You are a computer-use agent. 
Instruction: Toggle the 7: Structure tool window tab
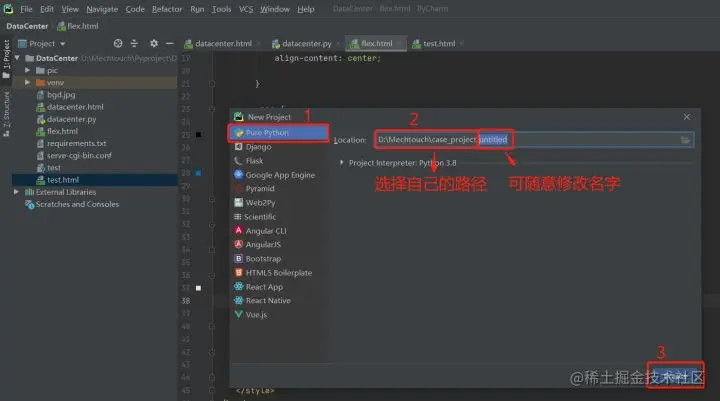(6, 113)
